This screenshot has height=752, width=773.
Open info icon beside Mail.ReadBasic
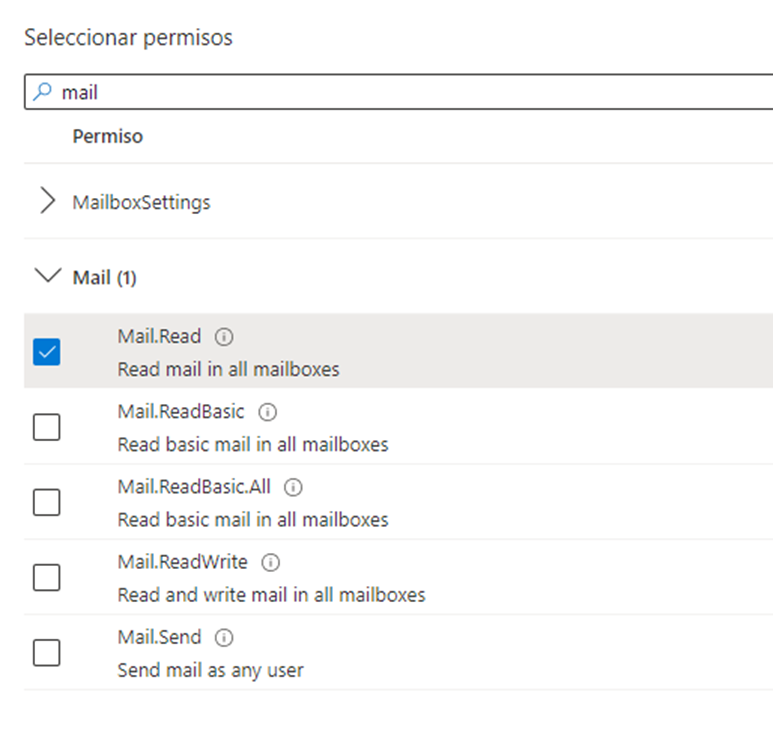pyautogui.click(x=268, y=412)
